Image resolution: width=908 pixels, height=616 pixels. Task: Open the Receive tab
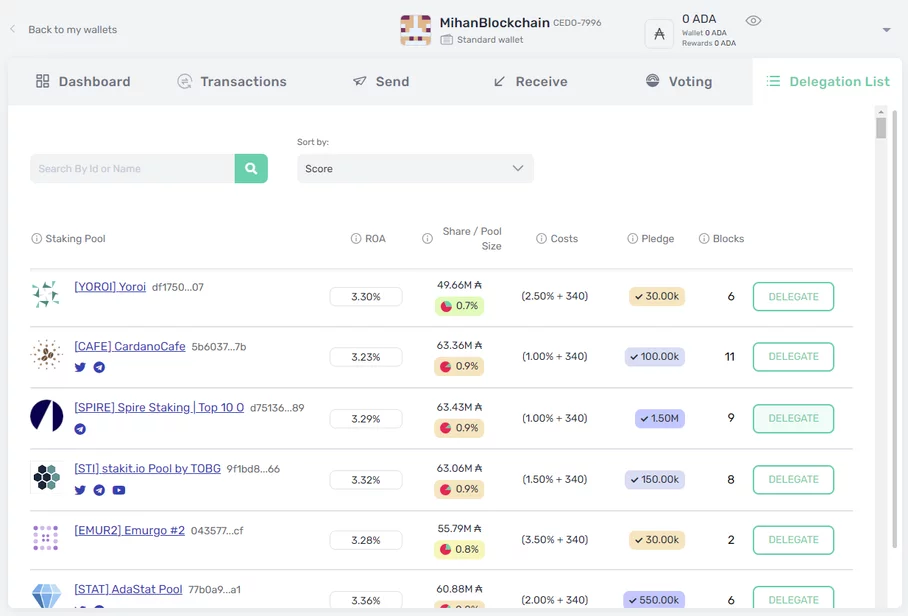pyautogui.click(x=530, y=82)
